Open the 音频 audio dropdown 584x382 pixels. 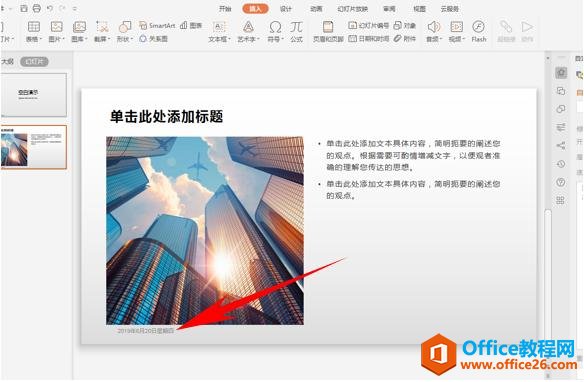pyautogui.click(x=434, y=39)
